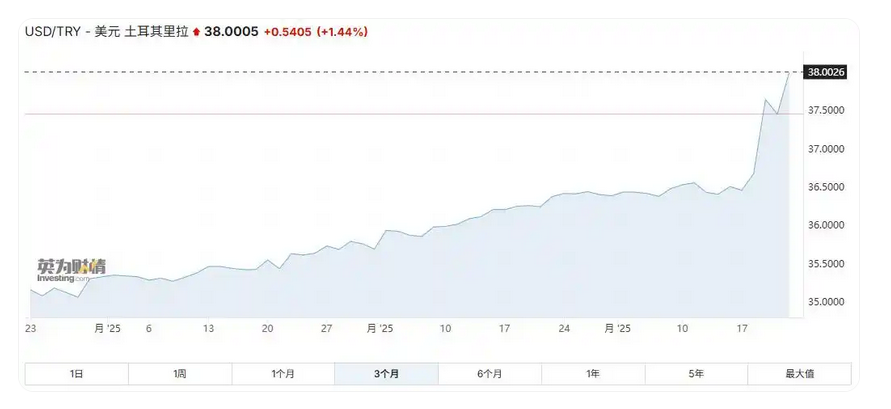Viewport: 891px width, 409px height.
Task: Click the x-axis date label 23
Action: (31, 328)
